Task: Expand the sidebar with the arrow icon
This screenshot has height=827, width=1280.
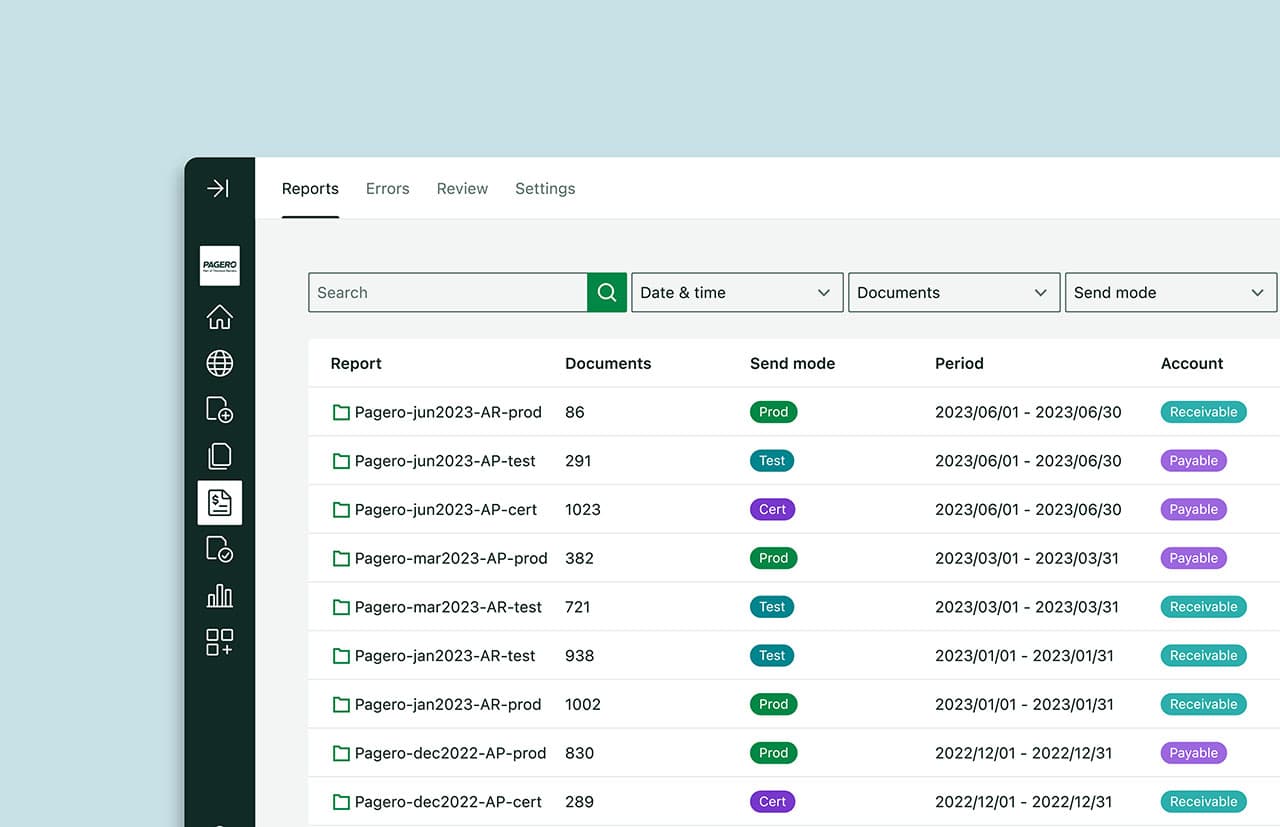Action: pos(218,188)
